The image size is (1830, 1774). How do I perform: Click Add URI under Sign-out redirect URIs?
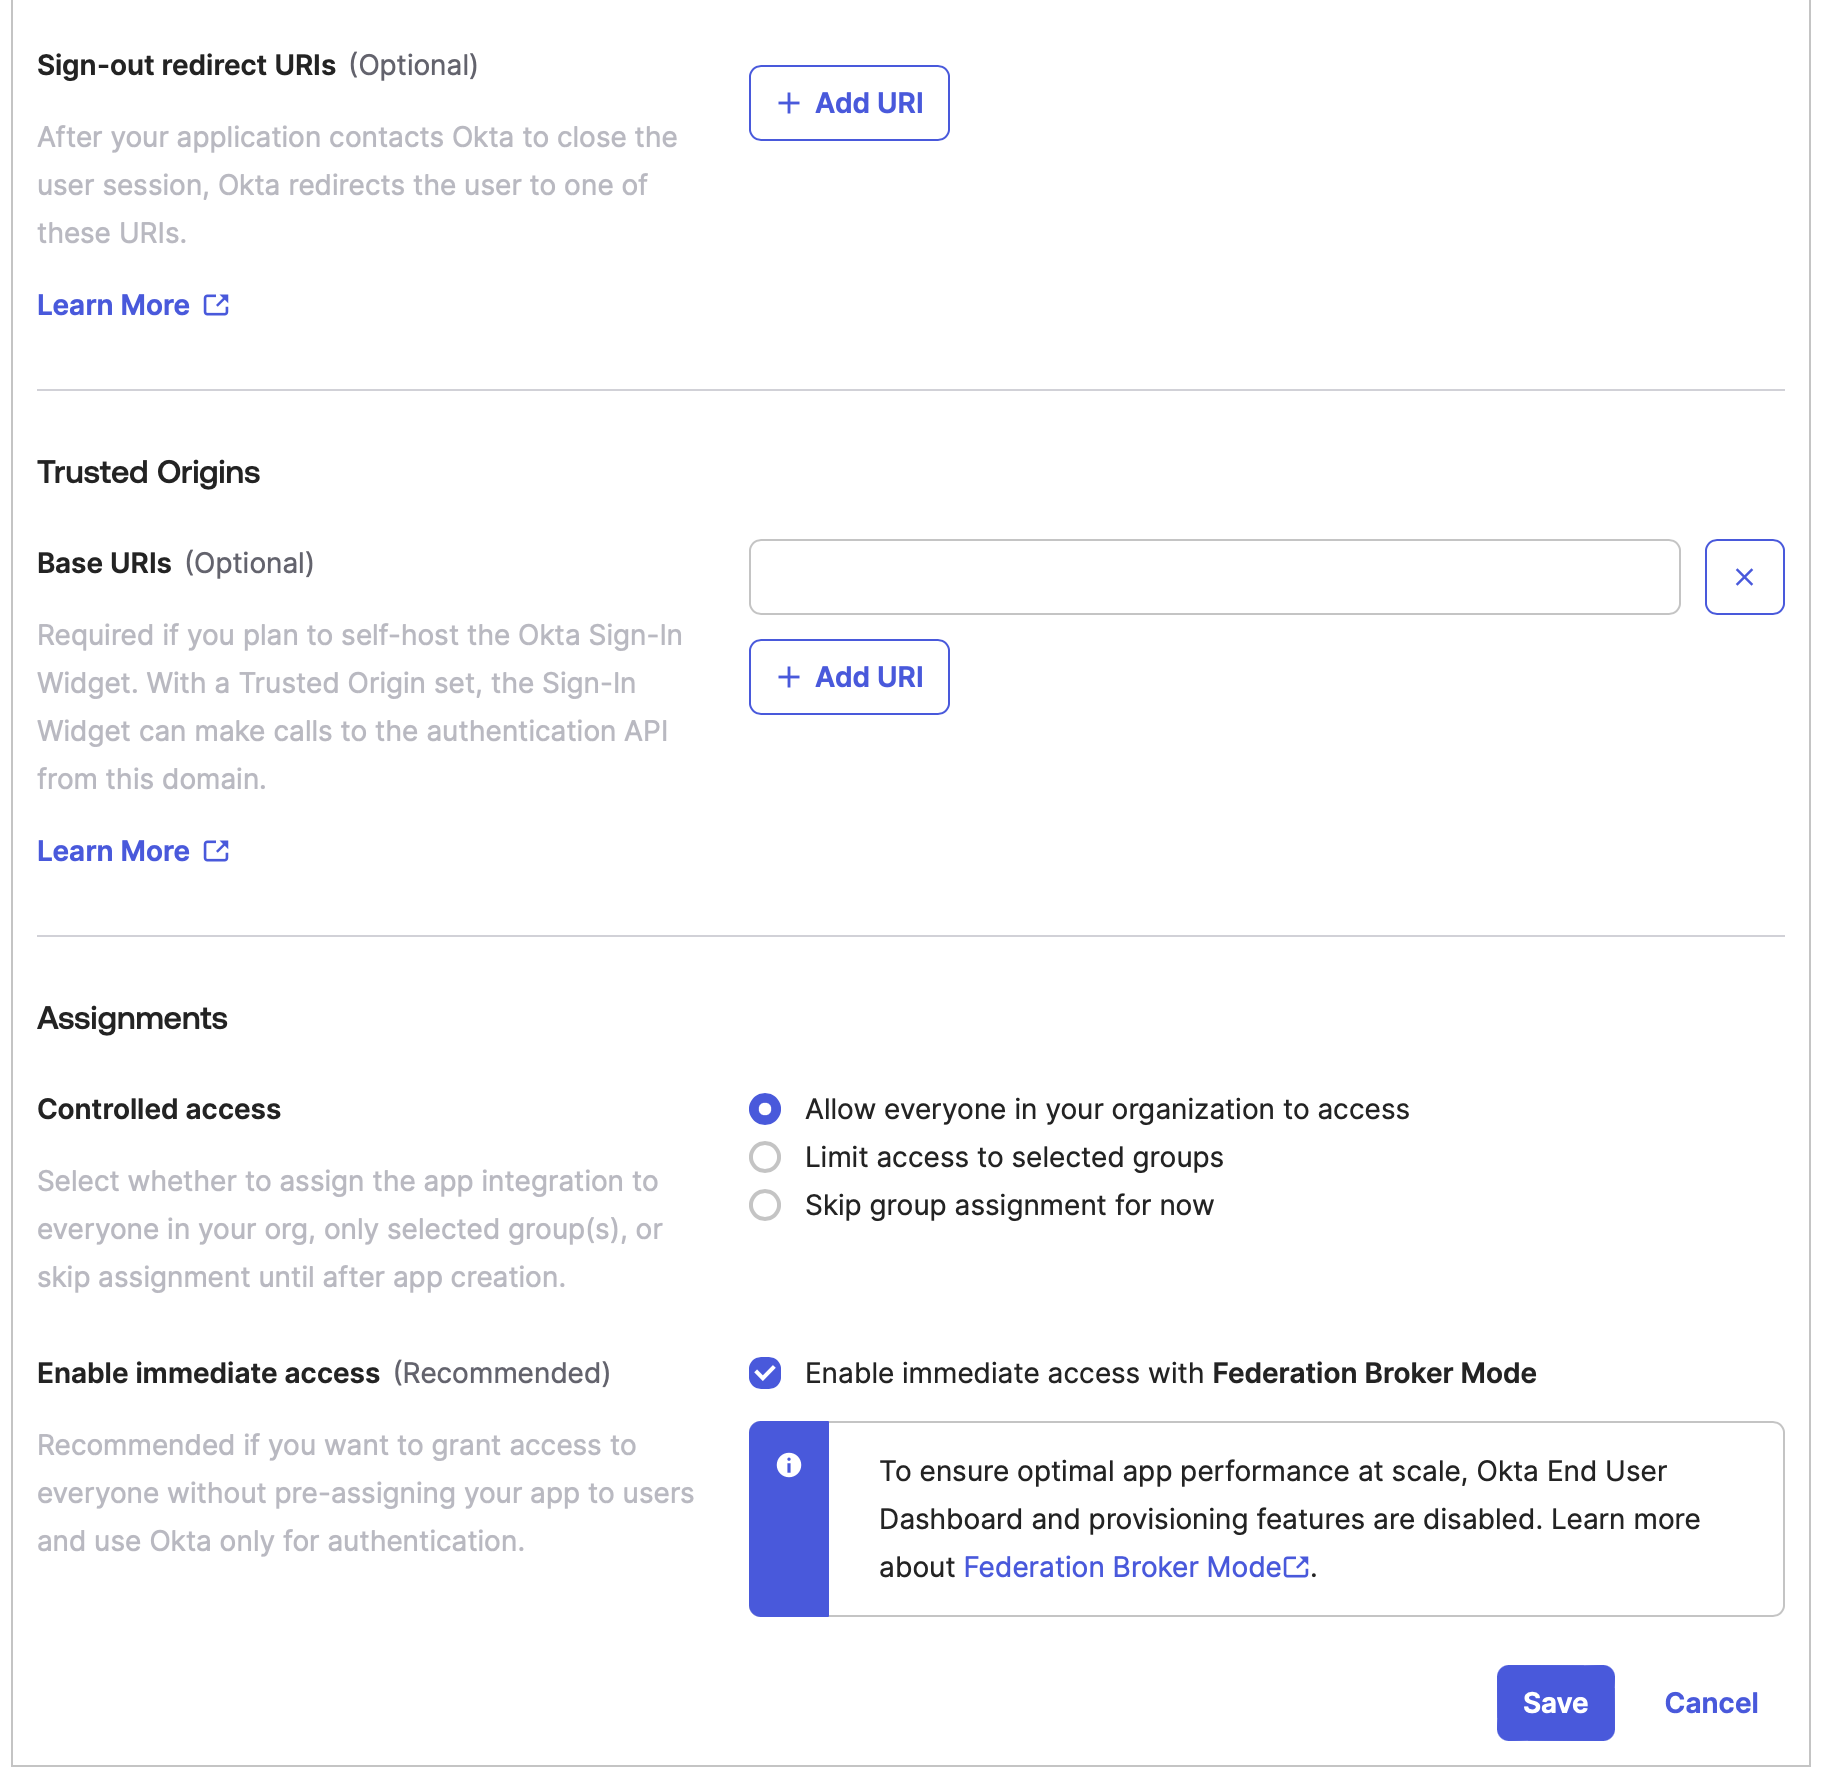click(x=848, y=102)
